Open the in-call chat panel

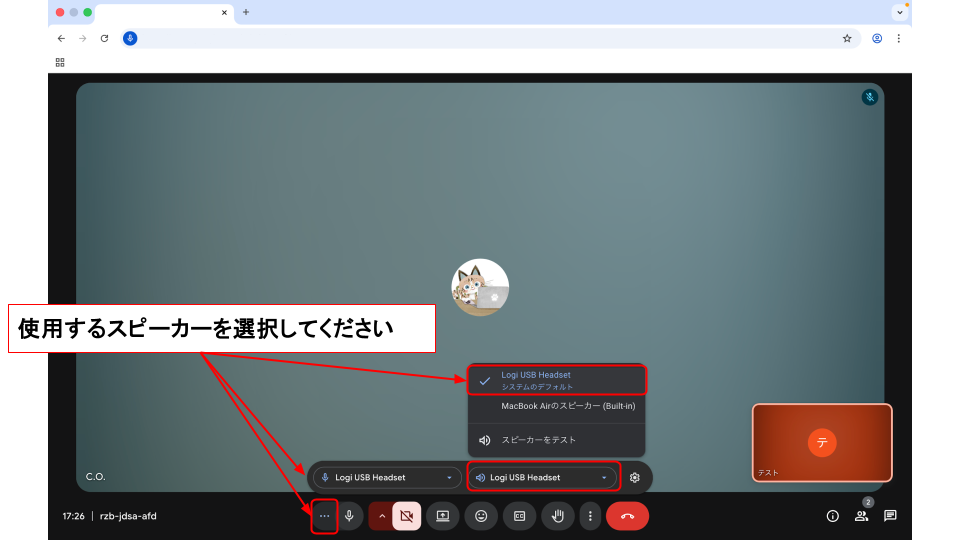coord(890,516)
